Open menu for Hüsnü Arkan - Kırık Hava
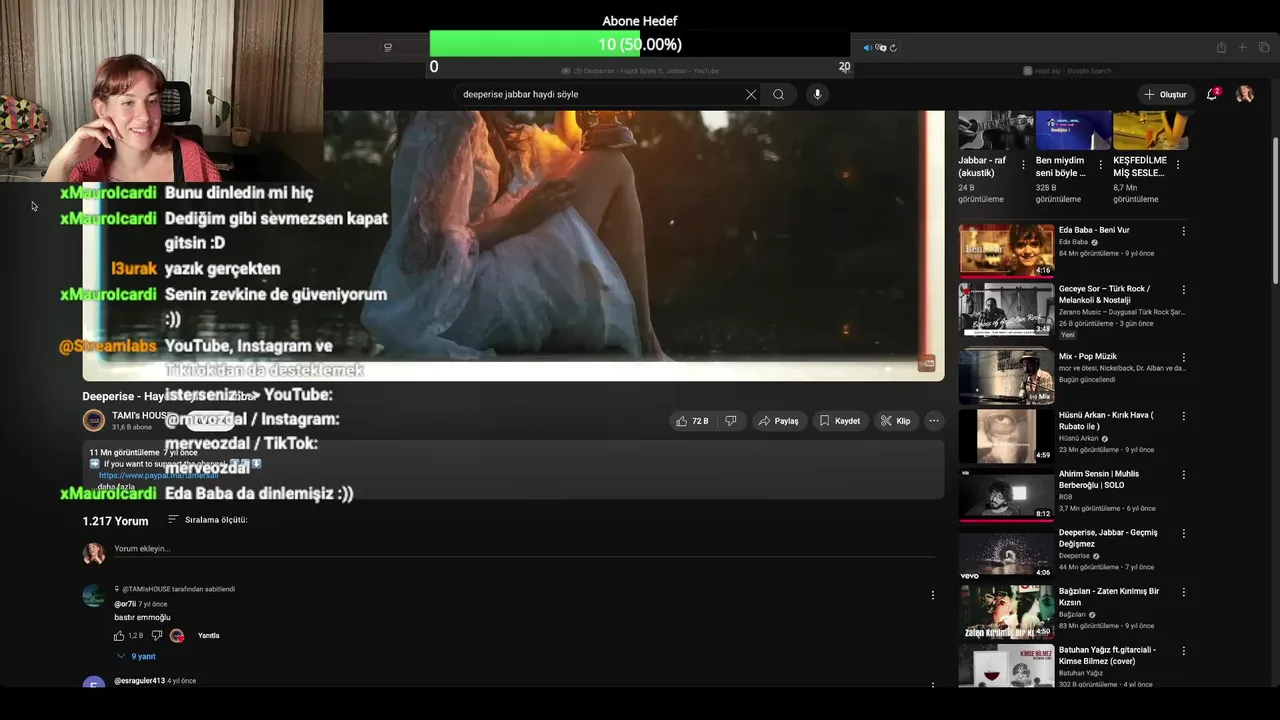This screenshot has width=1280, height=720. (x=1184, y=416)
